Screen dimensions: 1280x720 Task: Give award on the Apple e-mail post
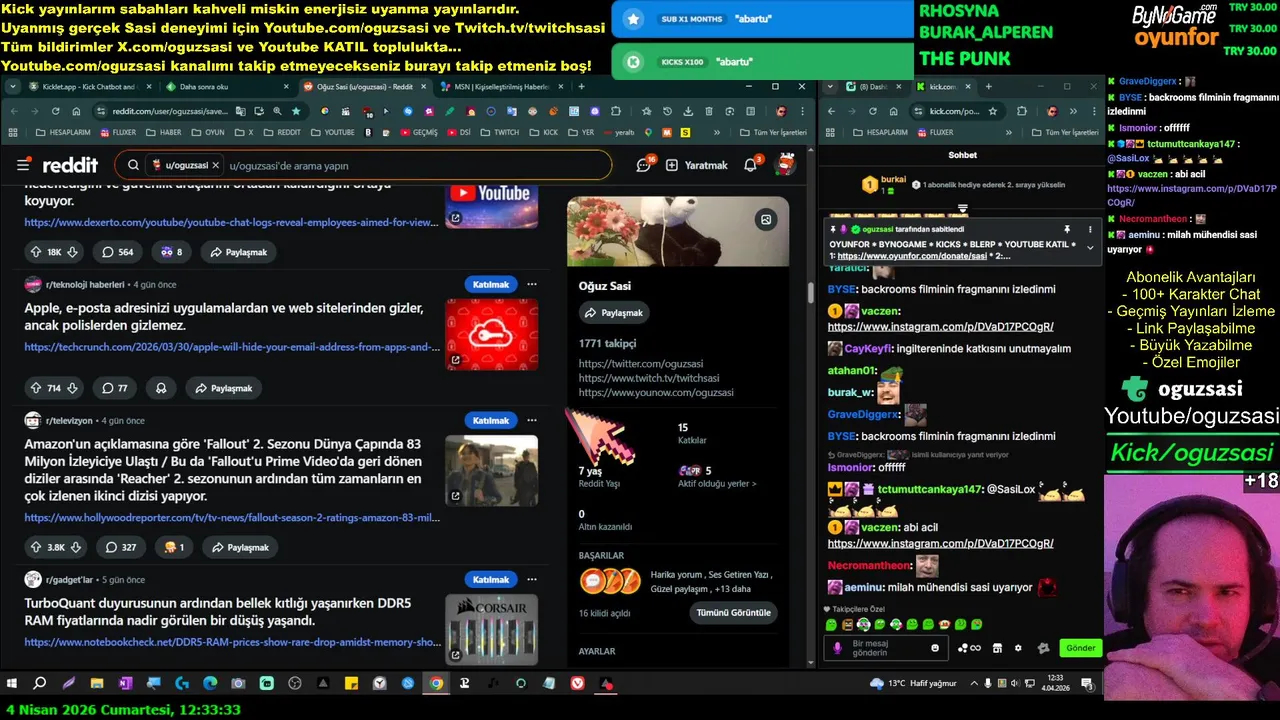tap(160, 388)
